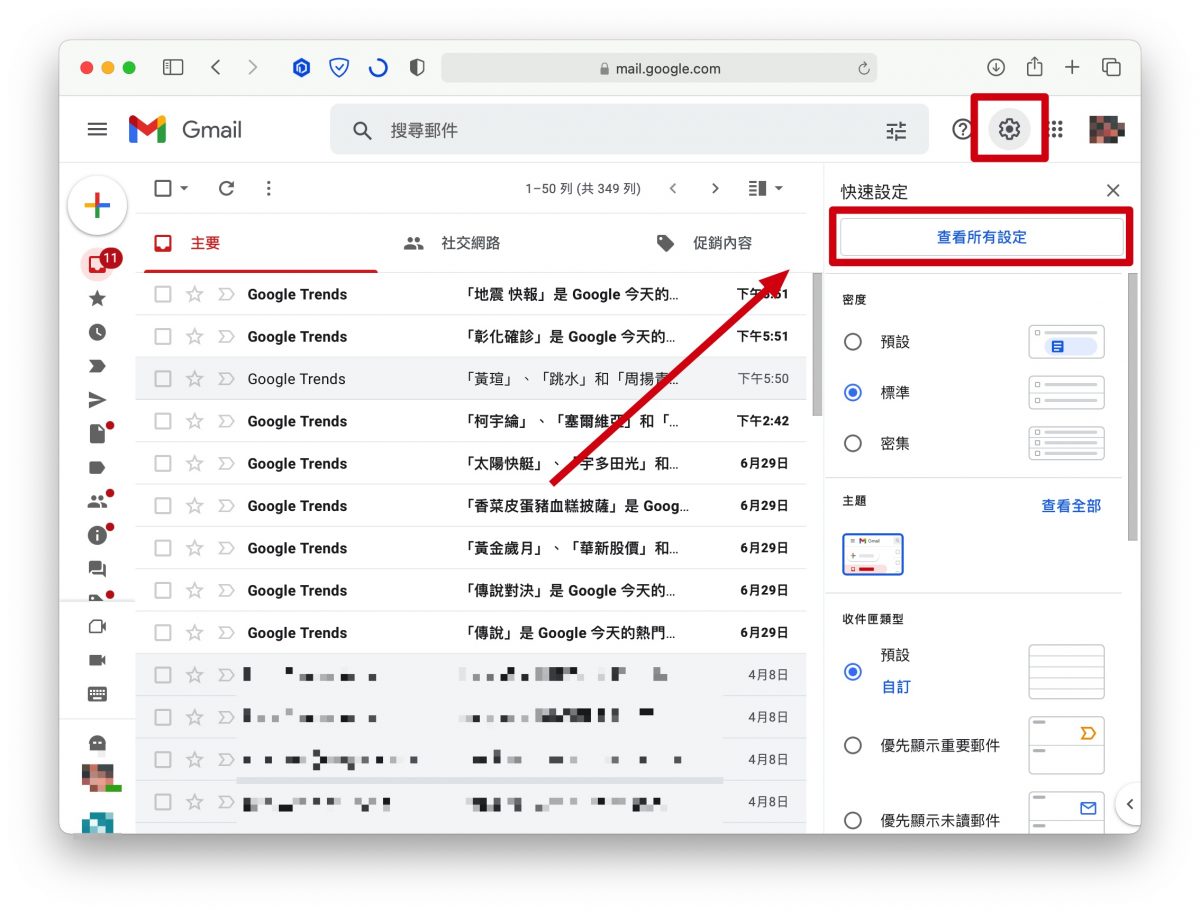Expand the side panel arrow
This screenshot has width=1200, height=912.
[1129, 803]
